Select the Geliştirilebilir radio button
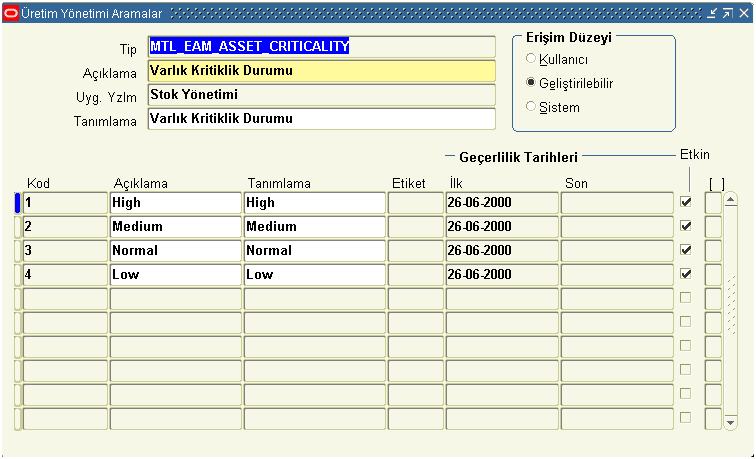Image resolution: width=756 pixels, height=459 pixels. point(531,83)
